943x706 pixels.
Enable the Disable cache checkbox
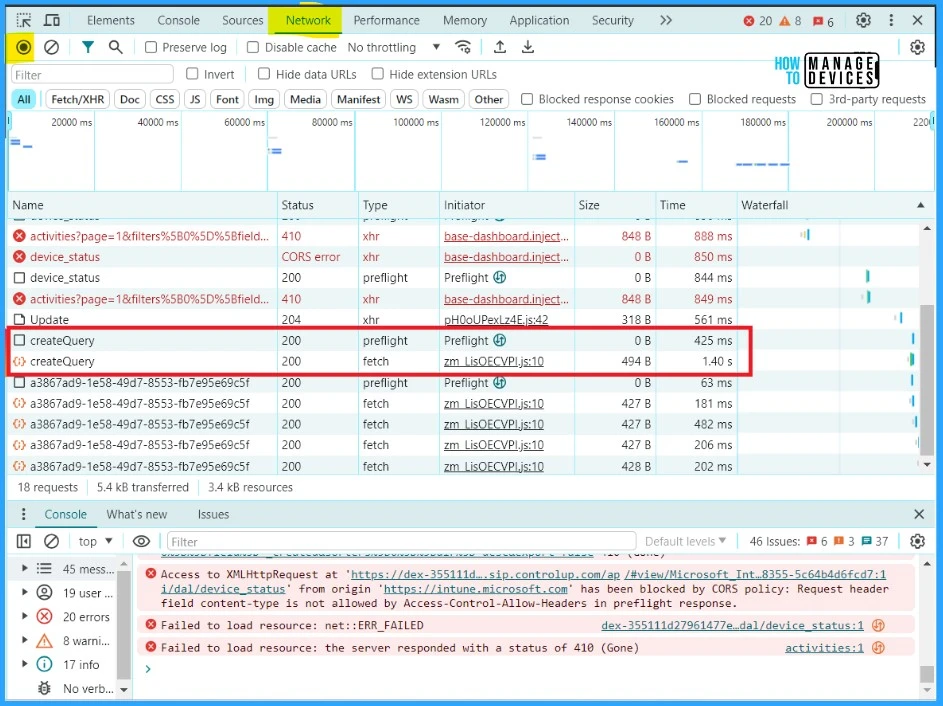253,47
